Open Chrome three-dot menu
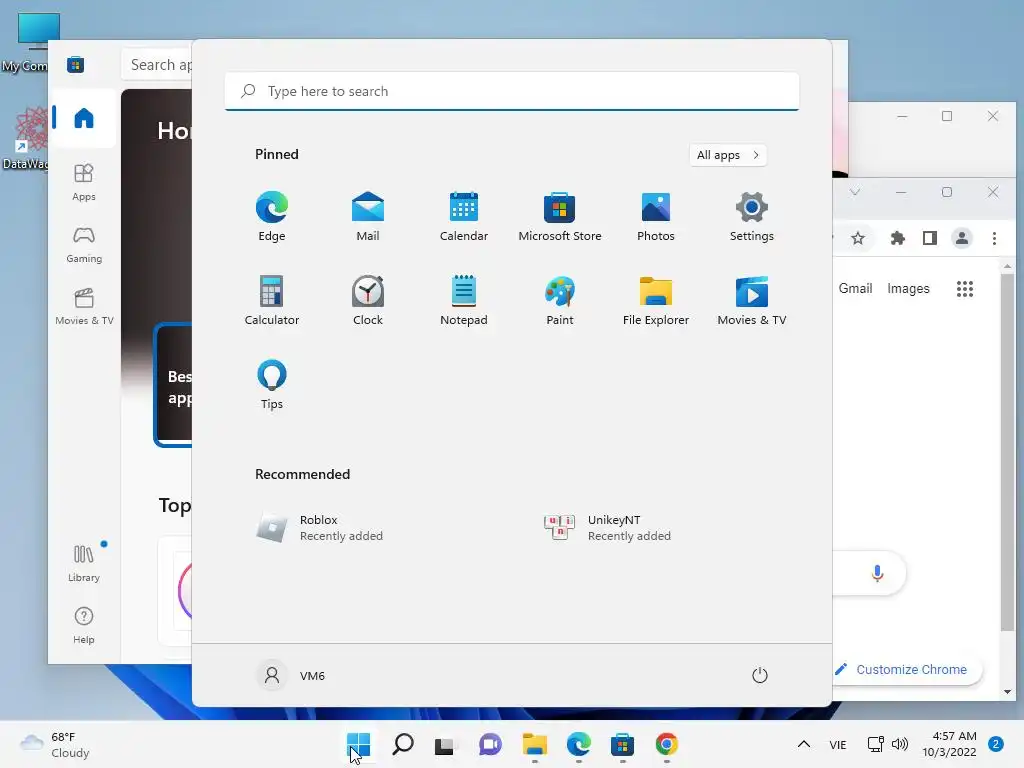The height and width of the screenshot is (768, 1024). coord(994,238)
